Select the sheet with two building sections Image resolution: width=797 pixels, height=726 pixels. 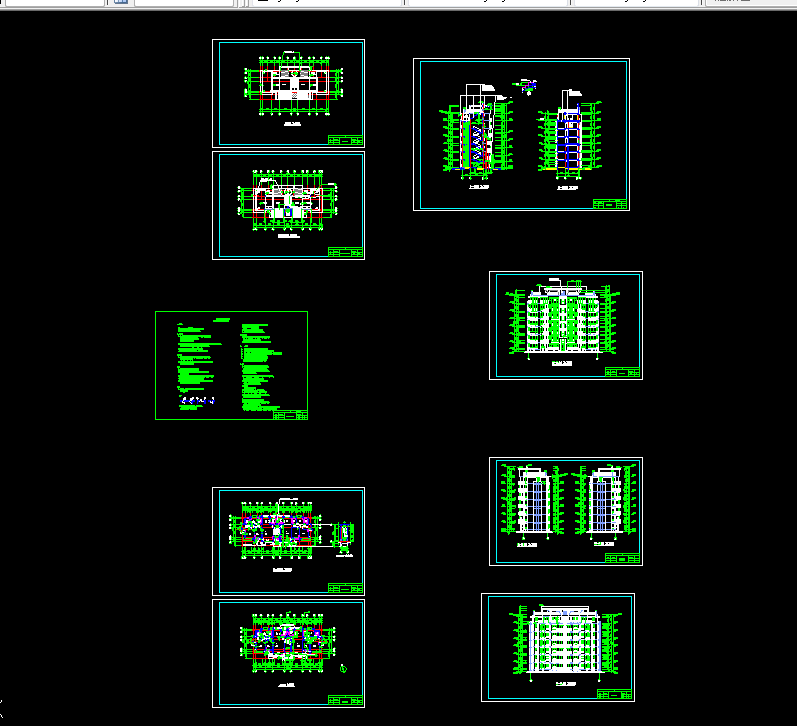[x=522, y=134]
